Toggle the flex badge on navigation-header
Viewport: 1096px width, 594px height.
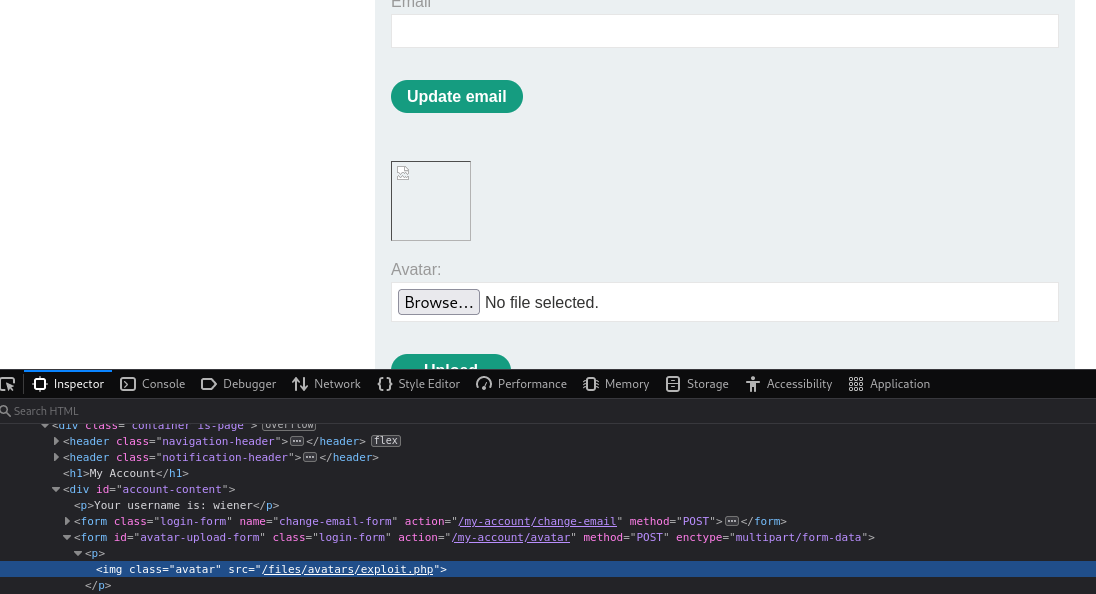pos(386,441)
